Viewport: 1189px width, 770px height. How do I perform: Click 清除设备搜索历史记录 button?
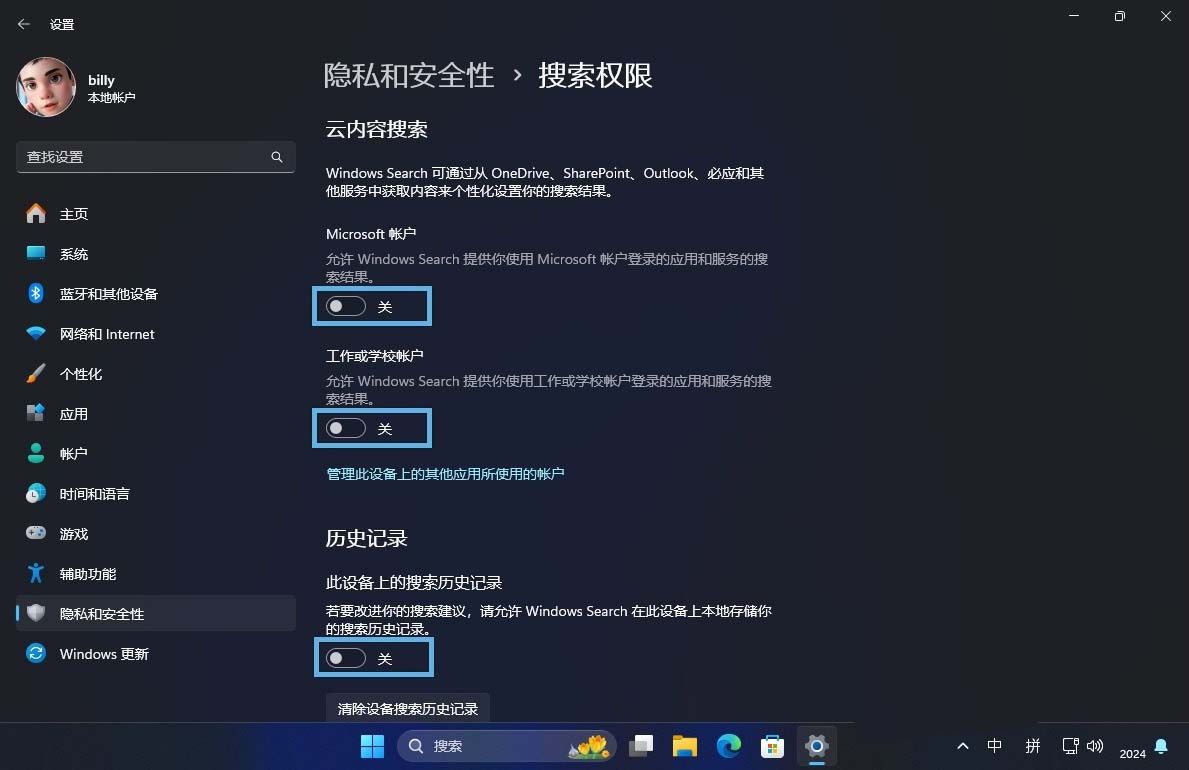click(407, 708)
